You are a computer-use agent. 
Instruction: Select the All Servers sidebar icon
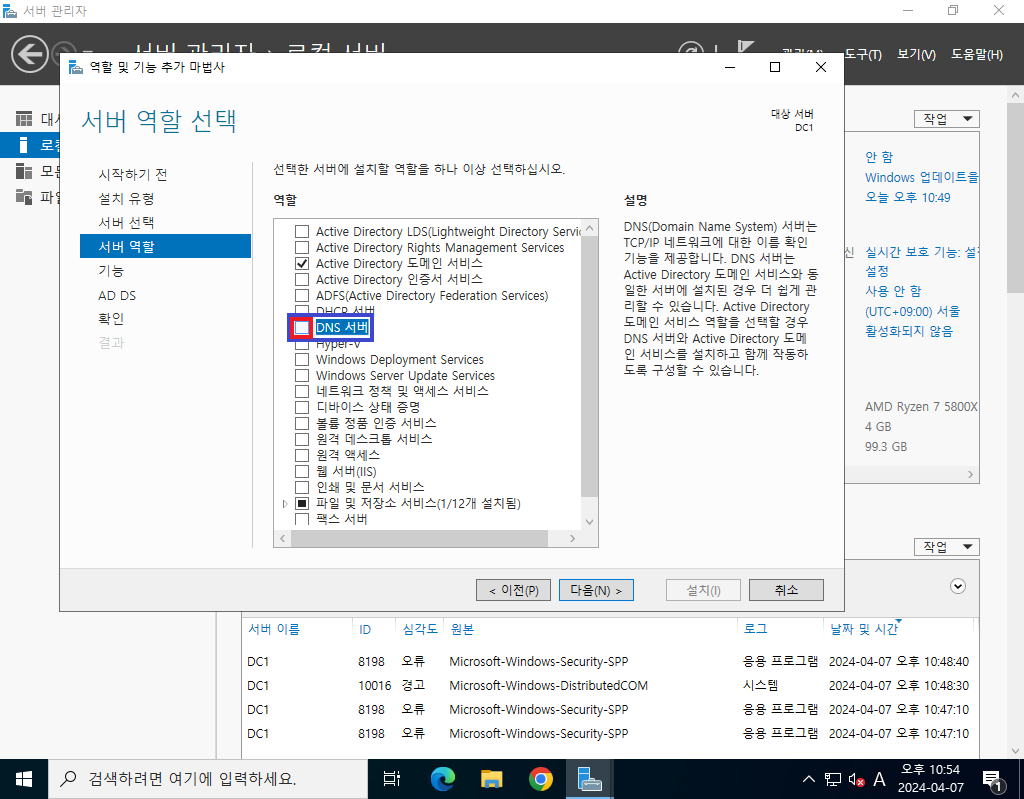24,171
